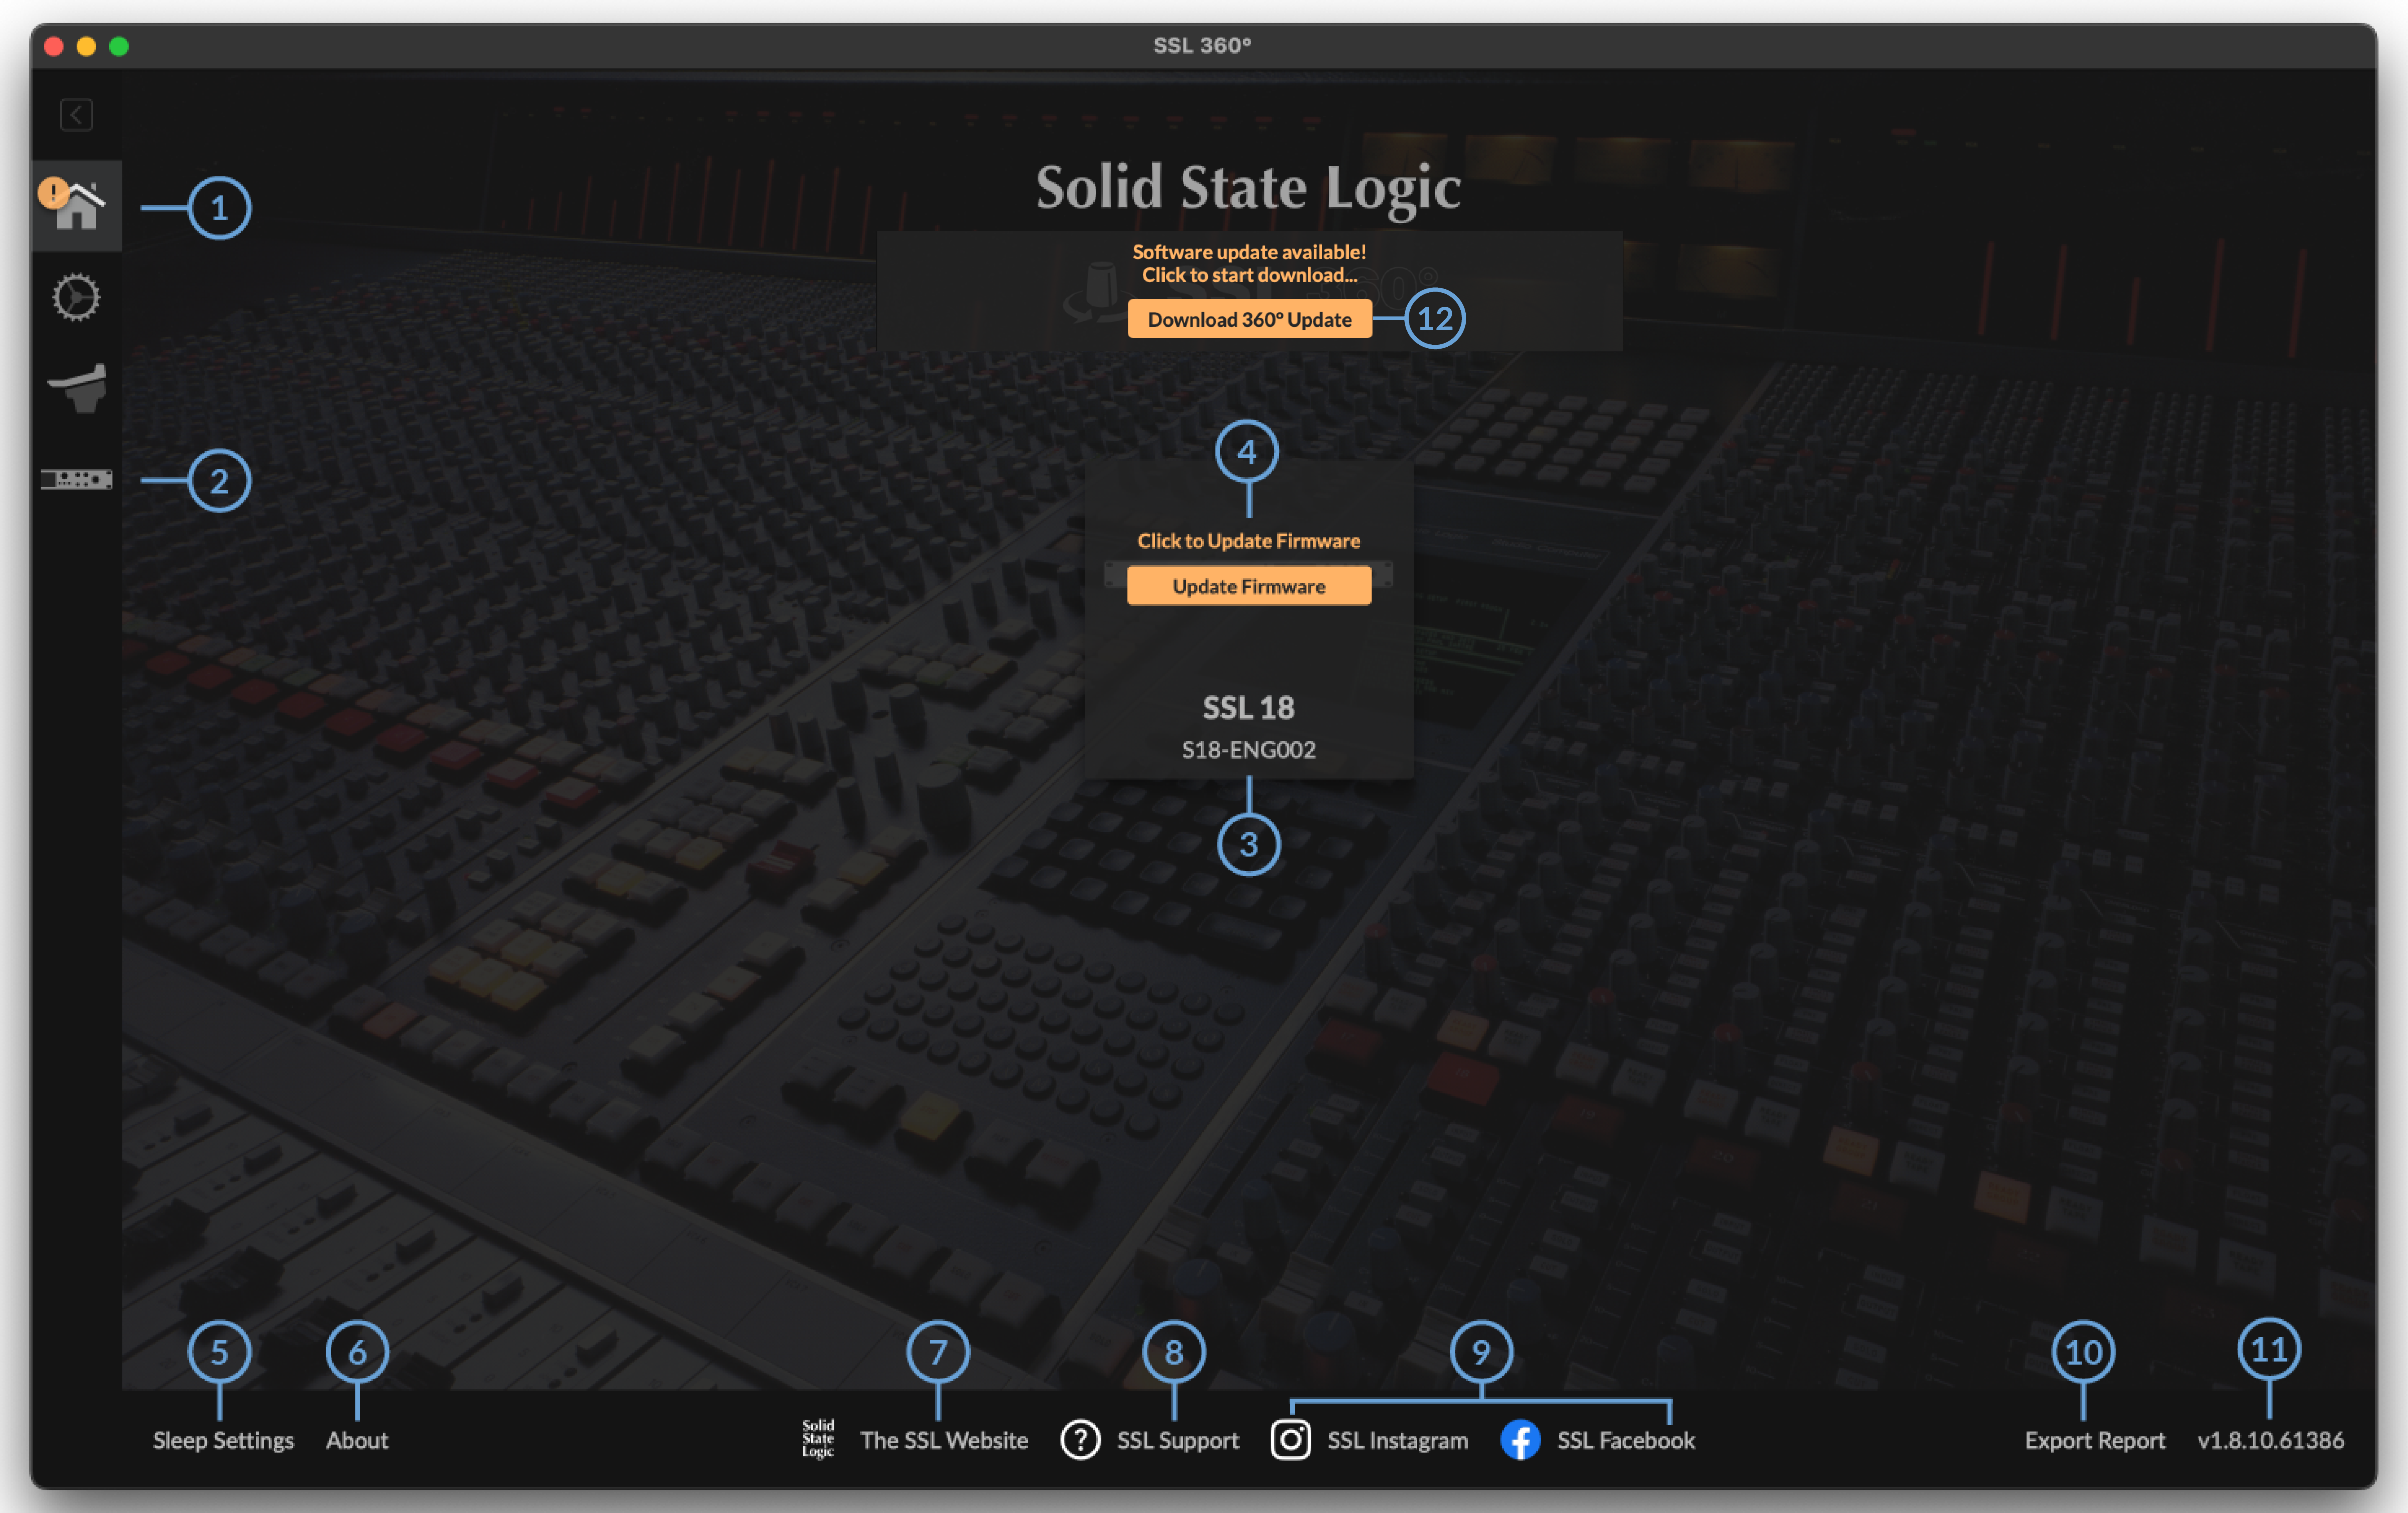Close the SSL 360° window
The image size is (2408, 1513).
[54, 46]
